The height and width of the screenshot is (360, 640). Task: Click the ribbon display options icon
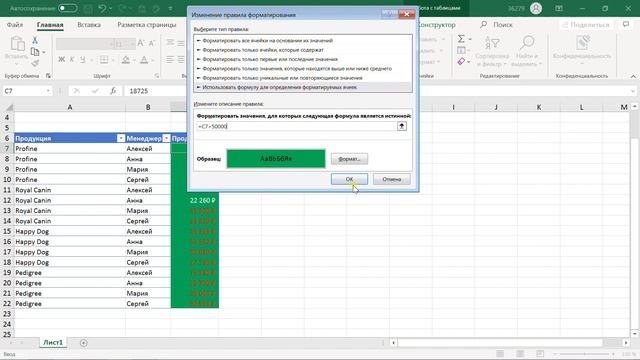click(x=559, y=8)
